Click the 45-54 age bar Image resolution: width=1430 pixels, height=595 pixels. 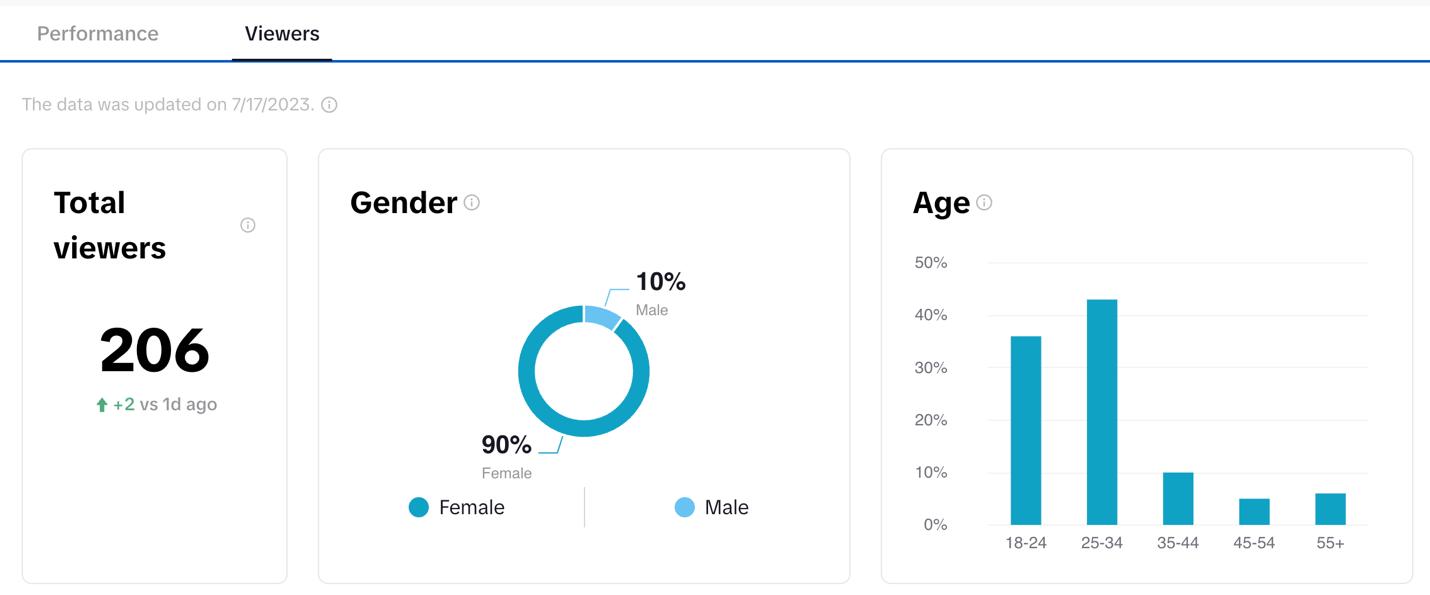[x=1254, y=511]
